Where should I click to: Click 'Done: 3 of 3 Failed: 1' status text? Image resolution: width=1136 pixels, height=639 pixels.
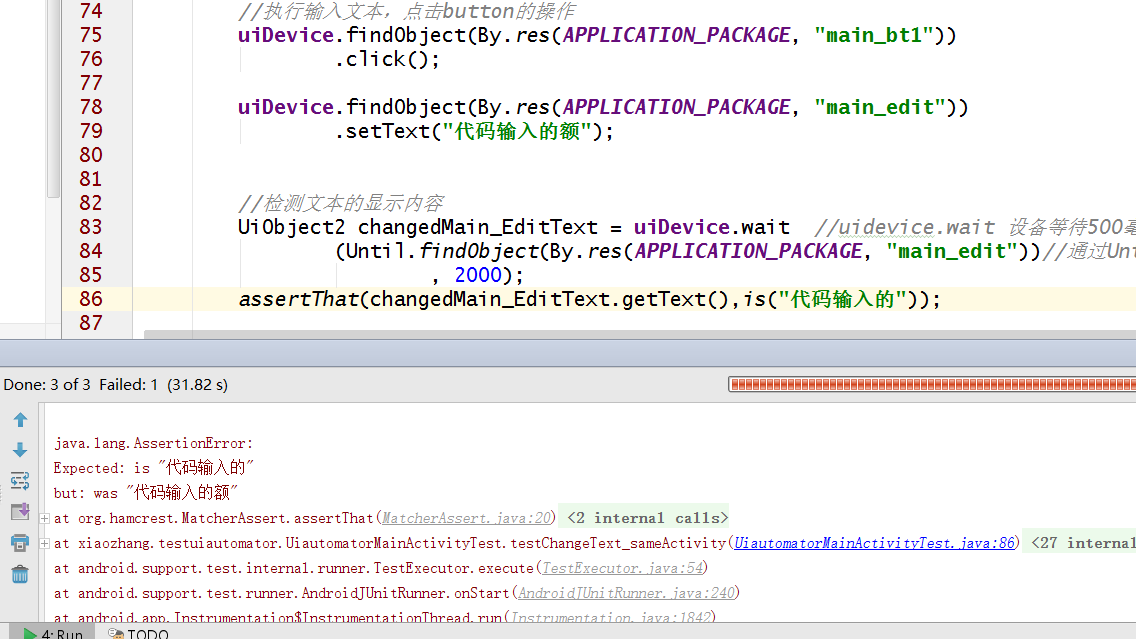pyautogui.click(x=80, y=385)
